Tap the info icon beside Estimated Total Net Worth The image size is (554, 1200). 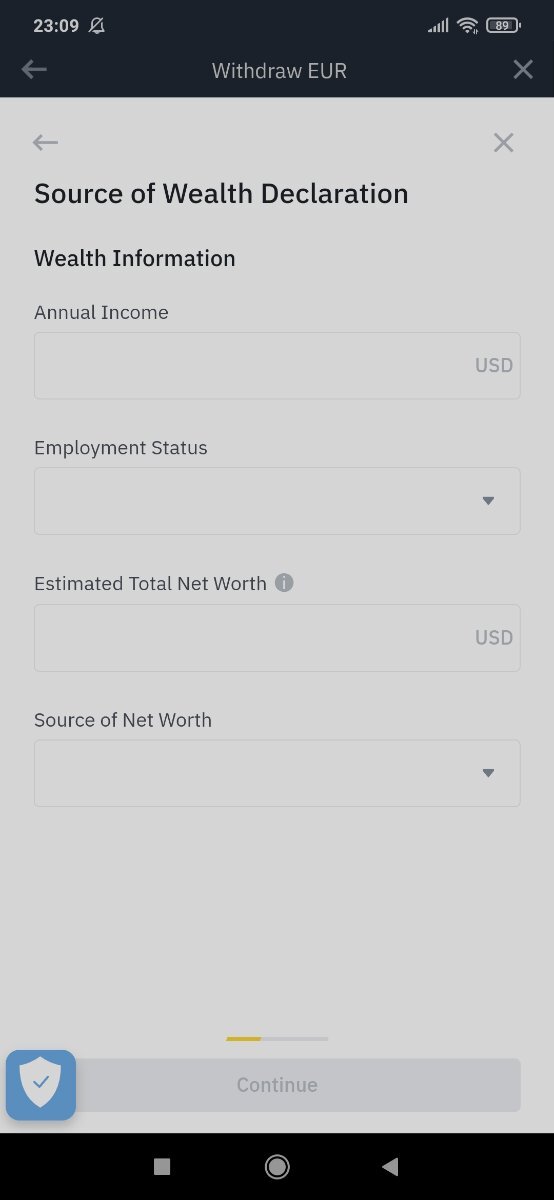284,582
